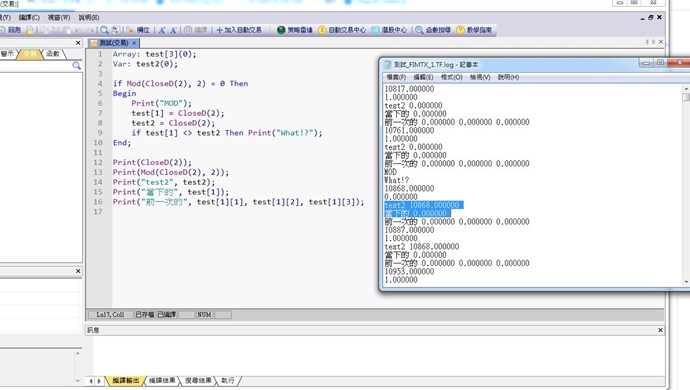Close the 測試(交易) editor tab
This screenshot has width=690, height=390.
pyautogui.click(x=134, y=43)
